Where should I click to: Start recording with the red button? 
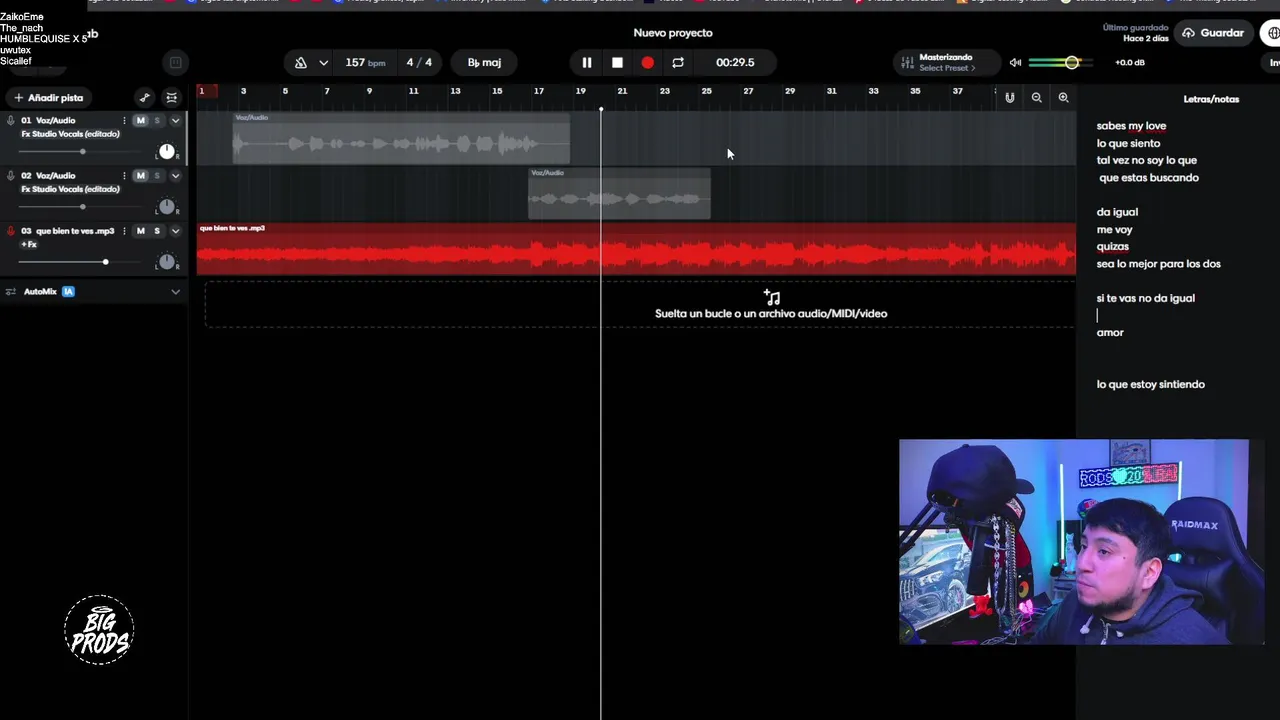point(647,63)
